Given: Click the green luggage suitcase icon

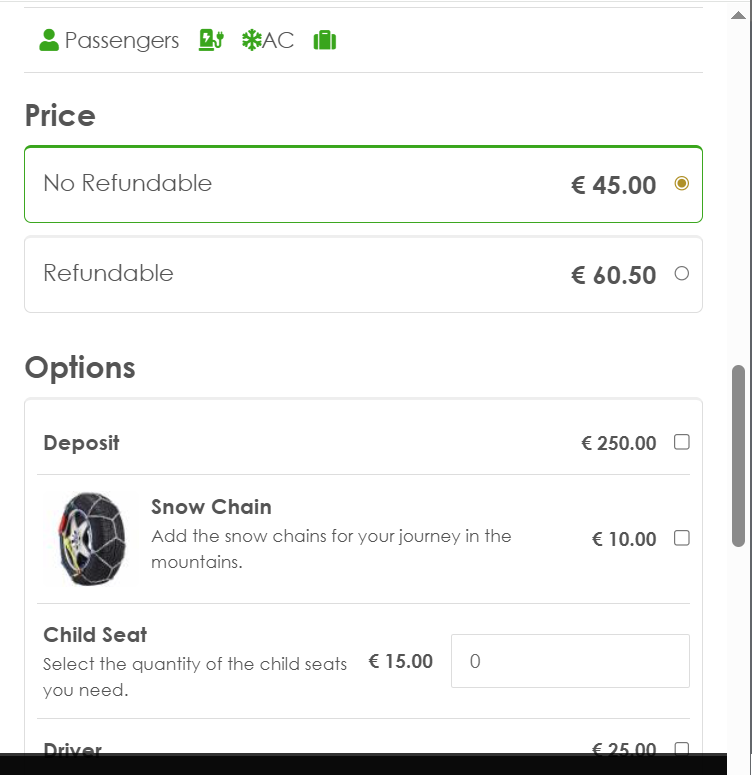Looking at the screenshot, I should 324,41.
